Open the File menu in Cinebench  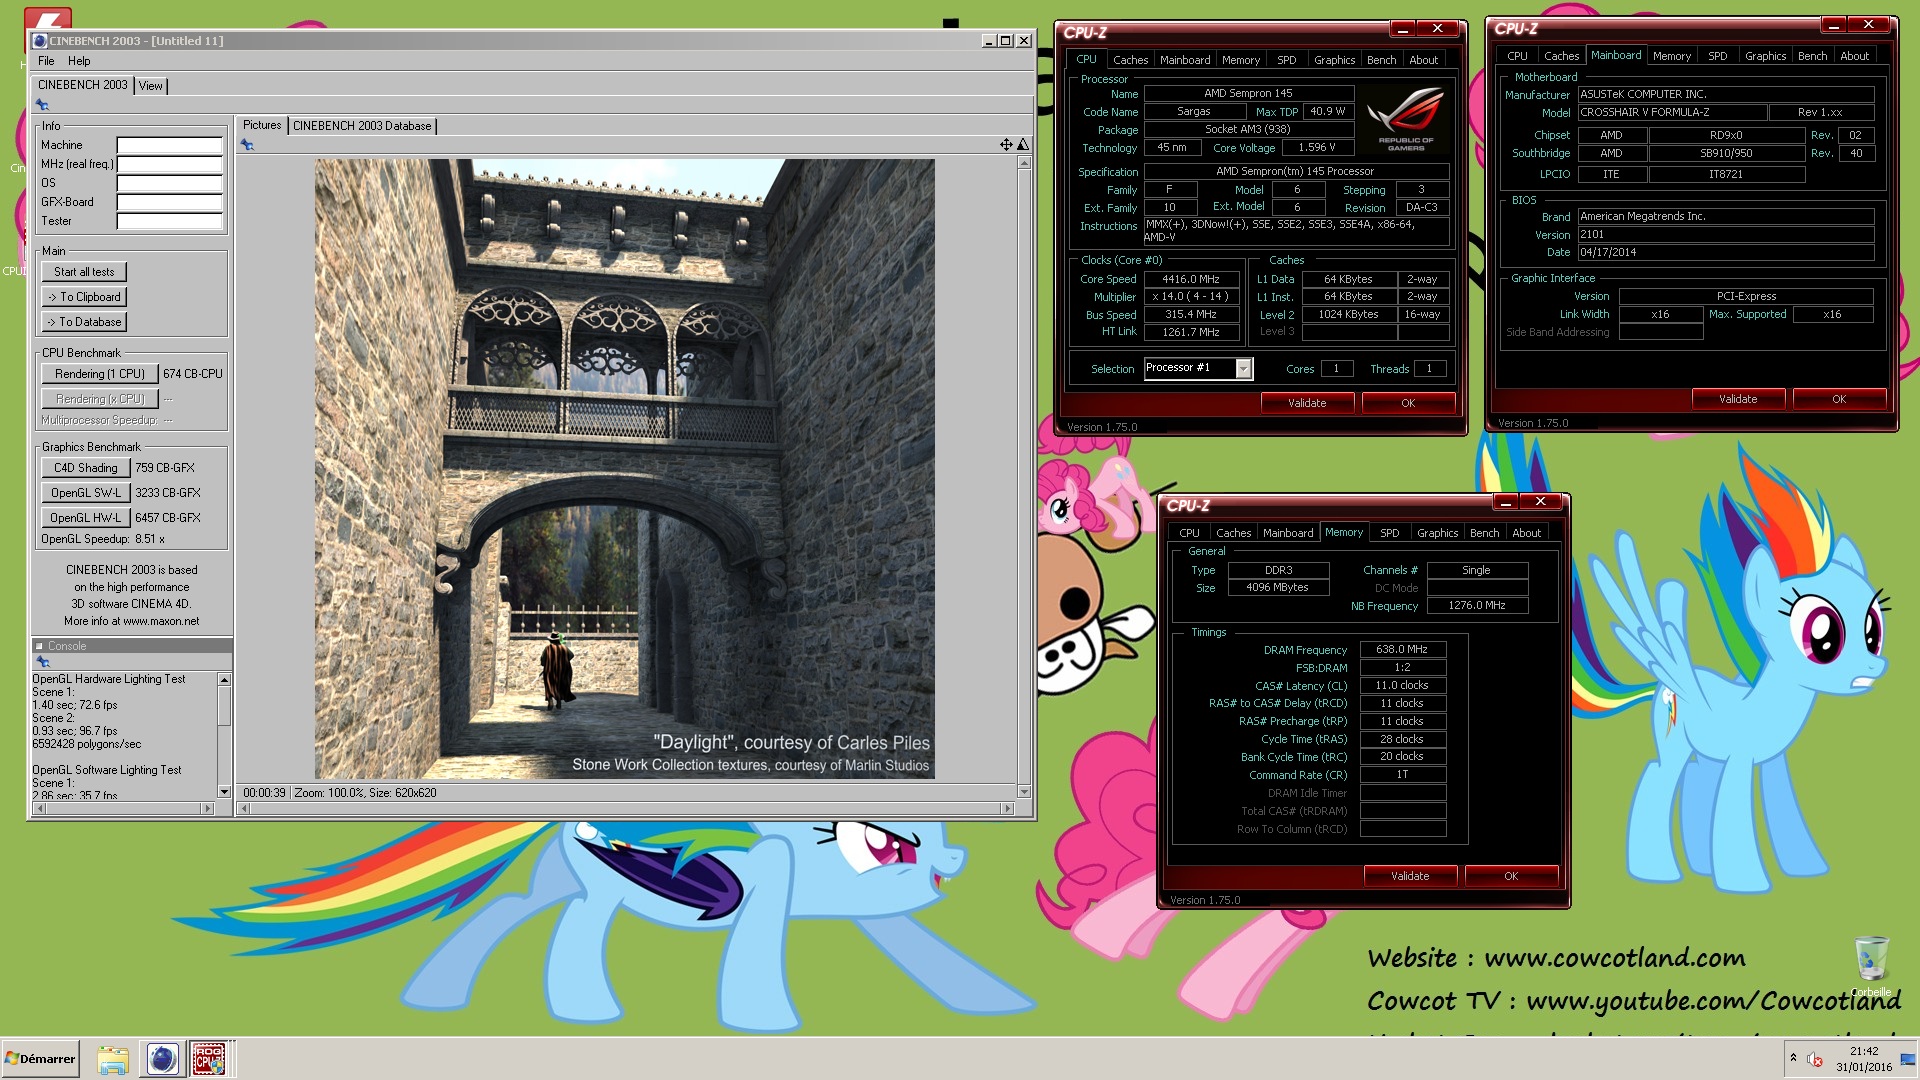(46, 61)
